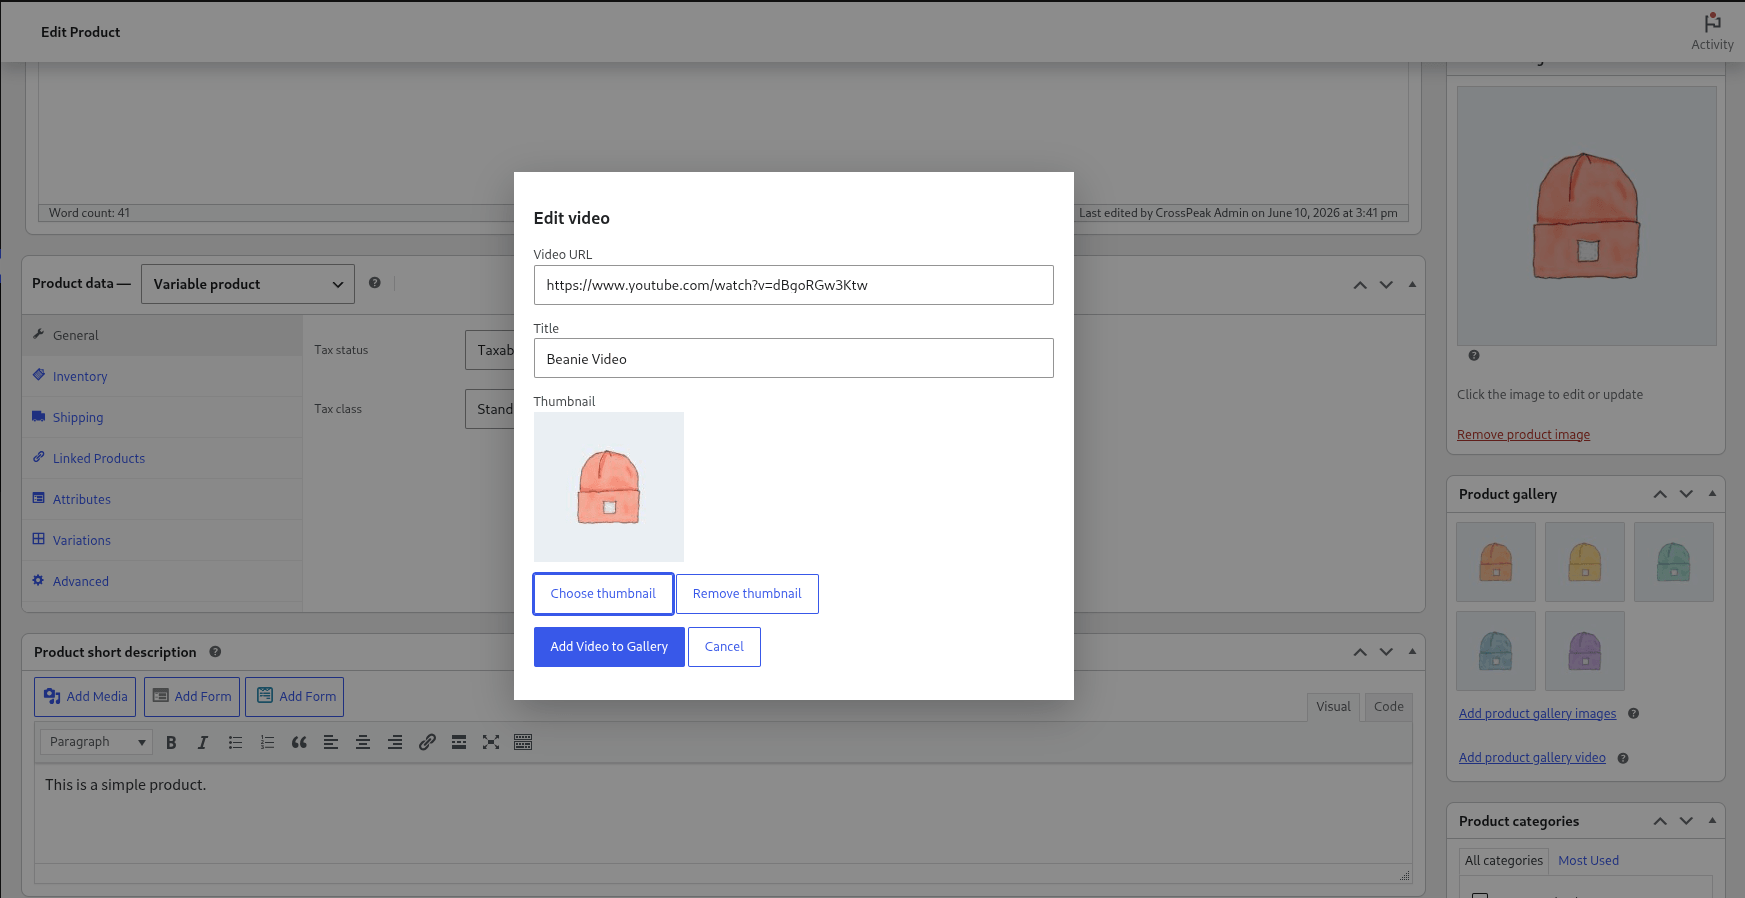Move Product gallery panel down

[x=1686, y=494]
